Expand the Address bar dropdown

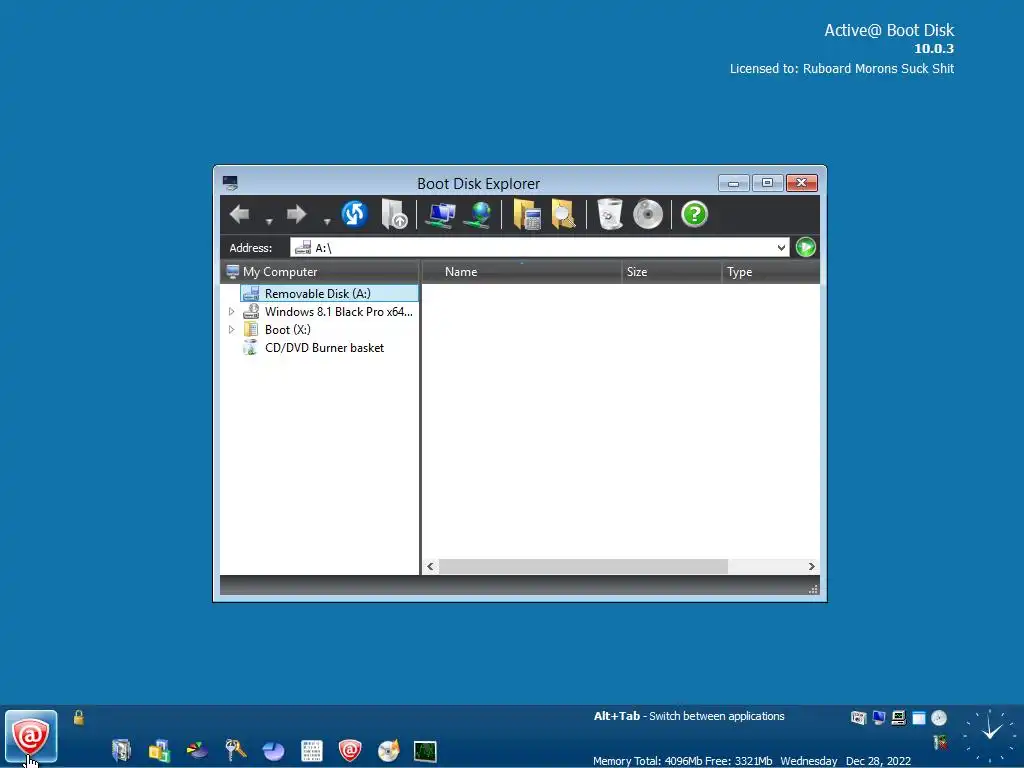(781, 248)
